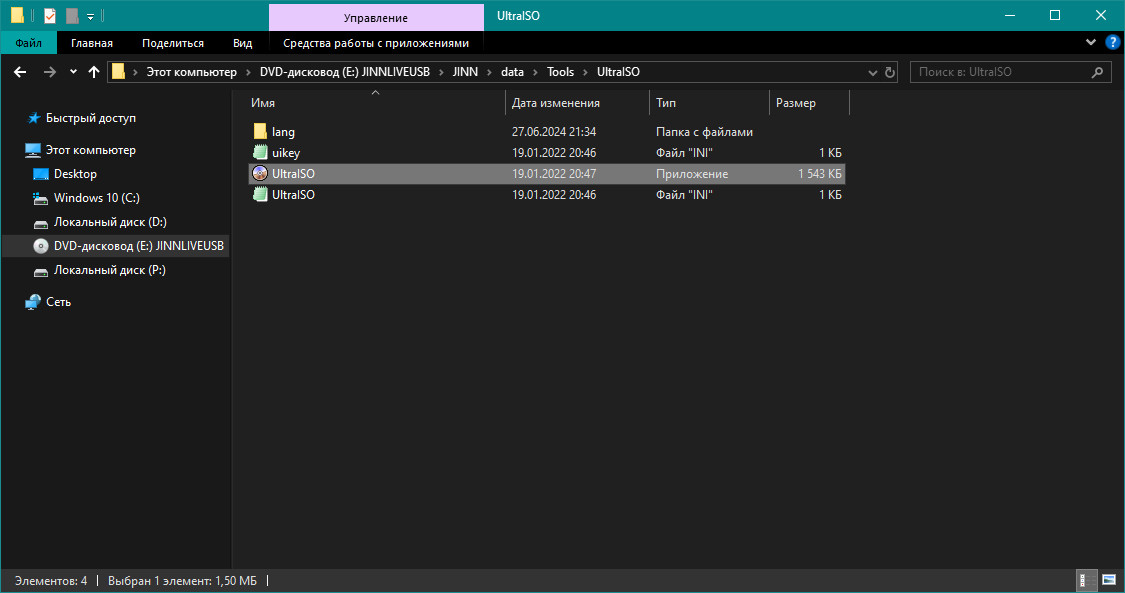The height and width of the screenshot is (593, 1125).
Task: Expand the ribbon using the chevron
Action: tap(1091, 43)
